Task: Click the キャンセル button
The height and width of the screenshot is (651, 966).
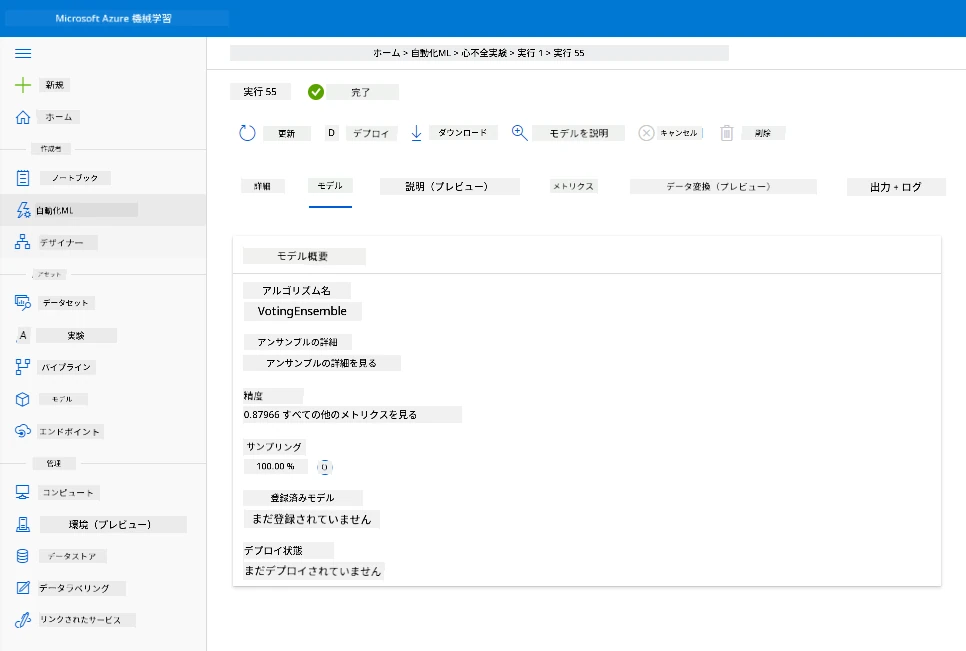Action: (x=679, y=133)
